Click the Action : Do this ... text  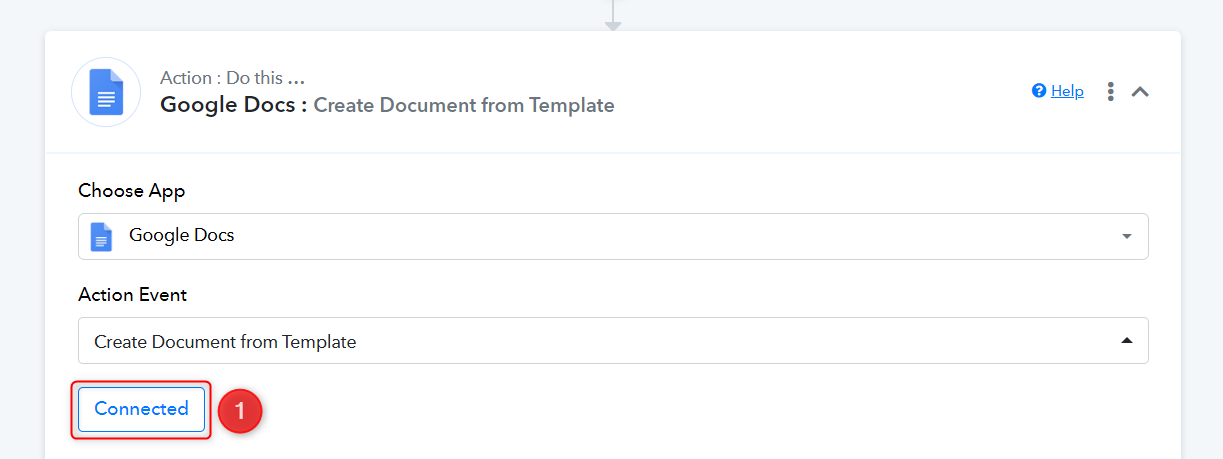tap(232, 78)
